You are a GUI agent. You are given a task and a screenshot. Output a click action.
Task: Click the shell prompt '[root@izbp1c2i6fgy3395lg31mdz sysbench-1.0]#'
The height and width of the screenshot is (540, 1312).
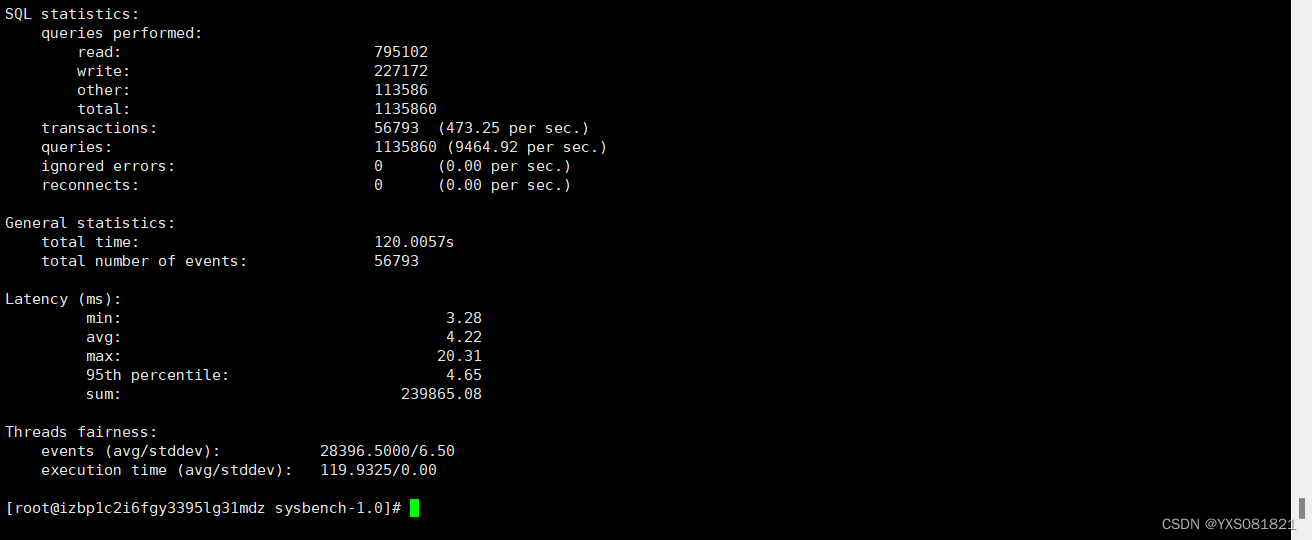tap(203, 508)
